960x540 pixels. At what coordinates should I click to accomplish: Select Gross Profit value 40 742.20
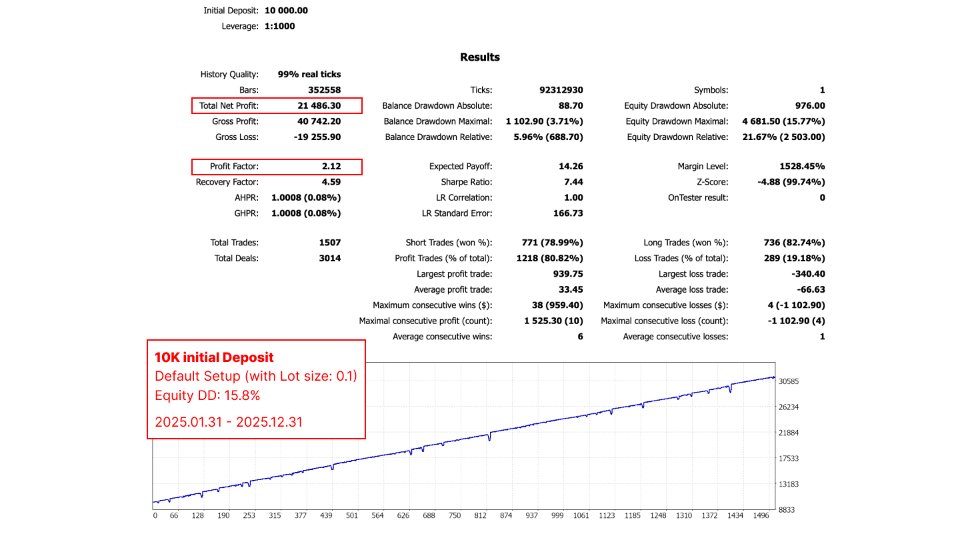(319, 121)
